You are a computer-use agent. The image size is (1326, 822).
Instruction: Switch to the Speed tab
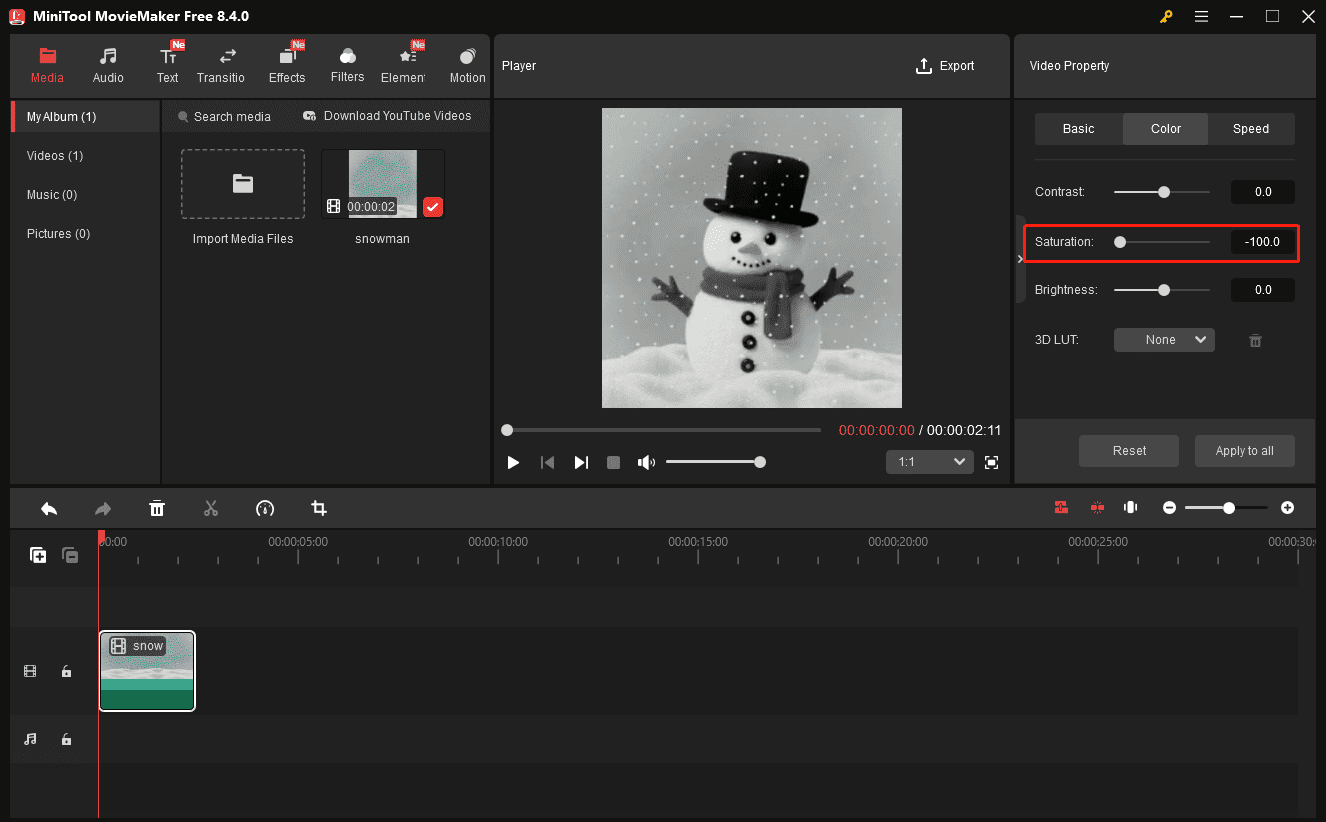[1250, 128]
